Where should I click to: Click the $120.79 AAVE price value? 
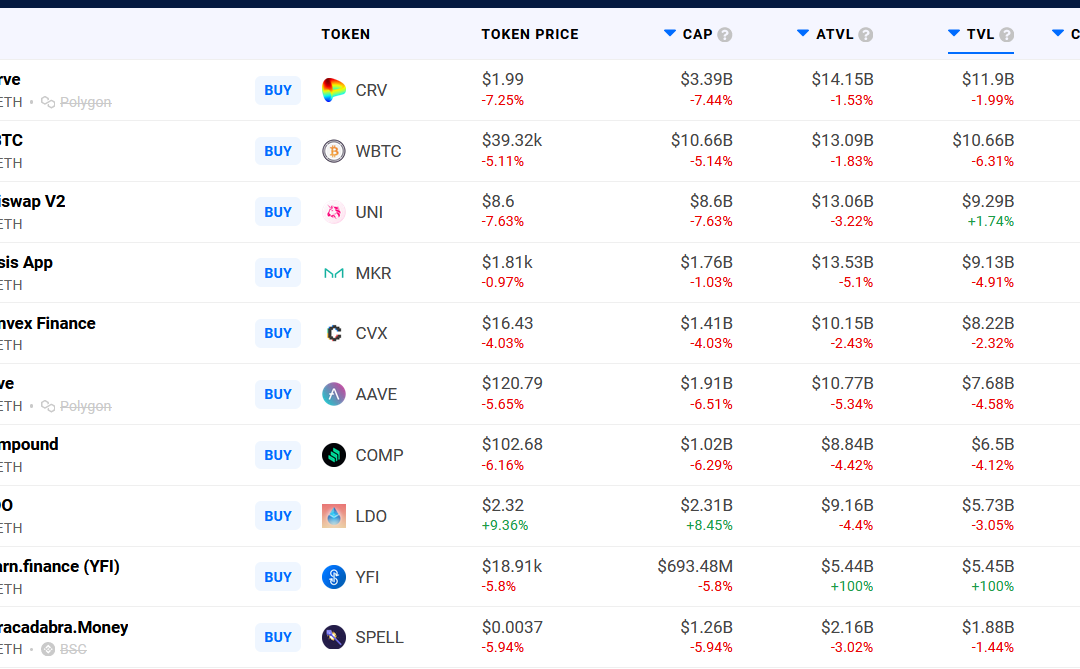point(512,383)
